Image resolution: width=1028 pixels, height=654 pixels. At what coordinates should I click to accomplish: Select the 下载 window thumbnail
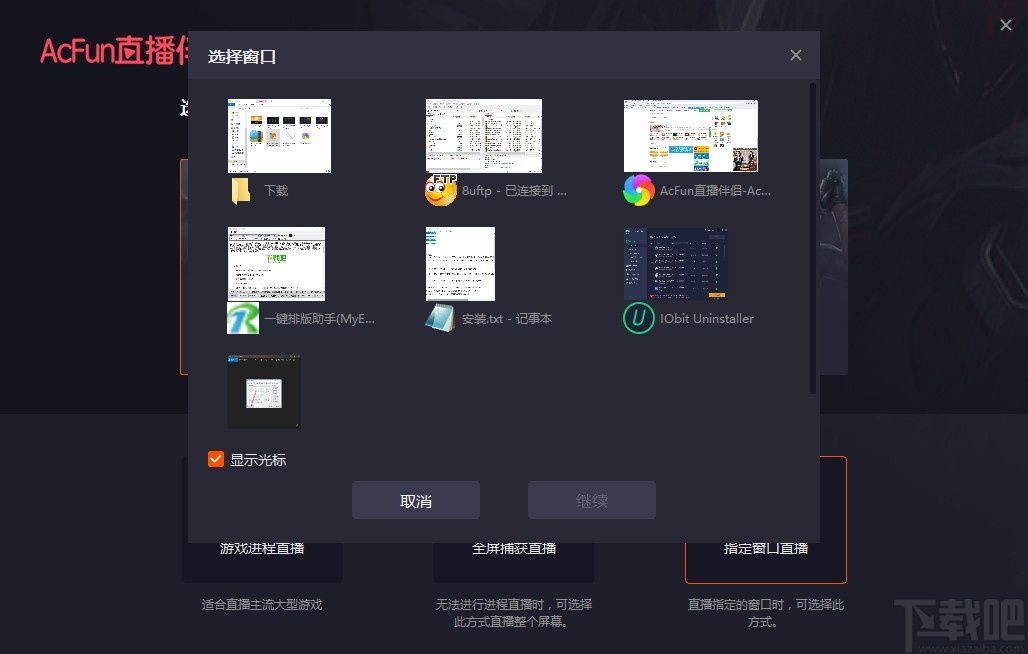click(279, 135)
